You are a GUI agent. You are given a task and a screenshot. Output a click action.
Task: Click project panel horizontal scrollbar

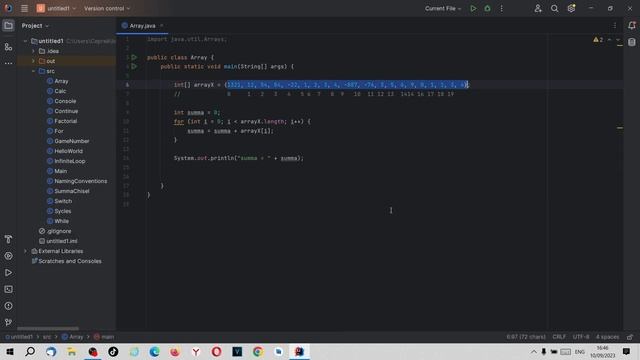[x=48, y=328]
